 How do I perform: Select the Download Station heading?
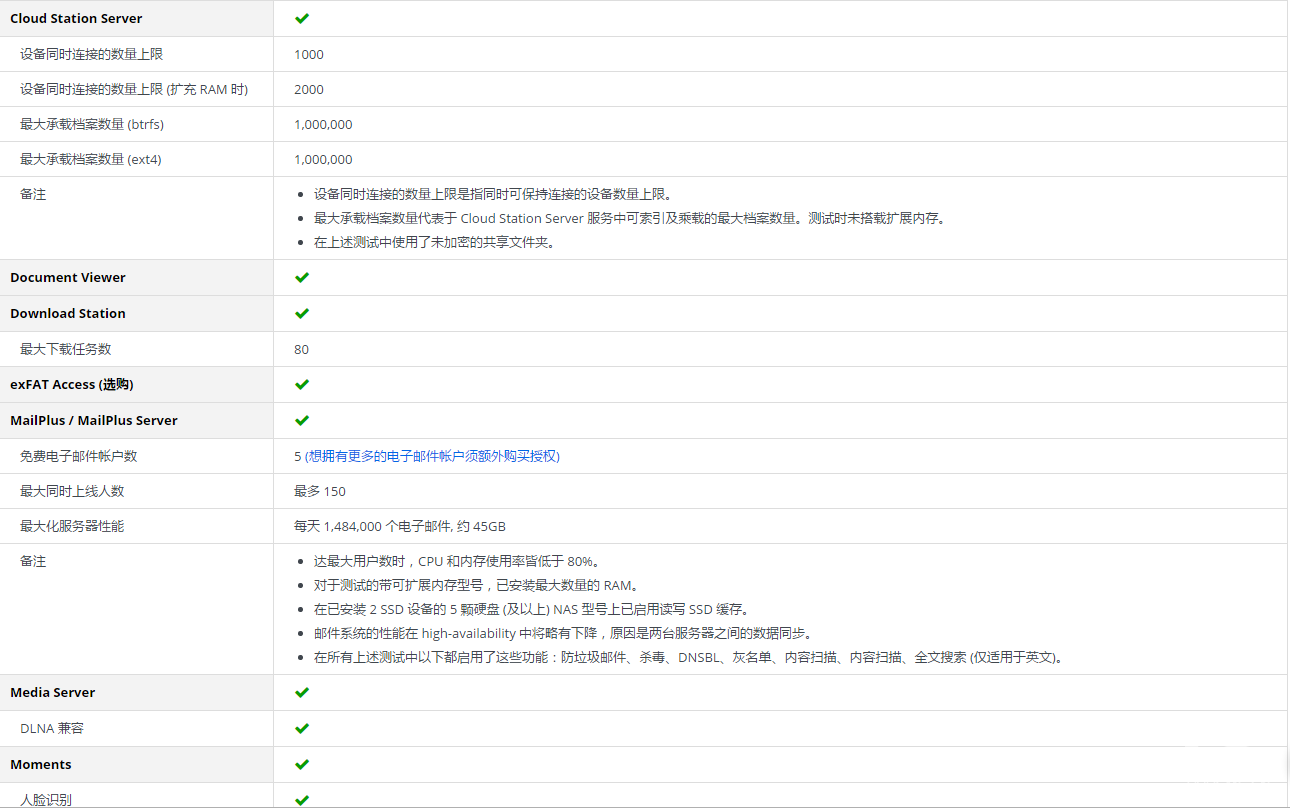coord(68,313)
